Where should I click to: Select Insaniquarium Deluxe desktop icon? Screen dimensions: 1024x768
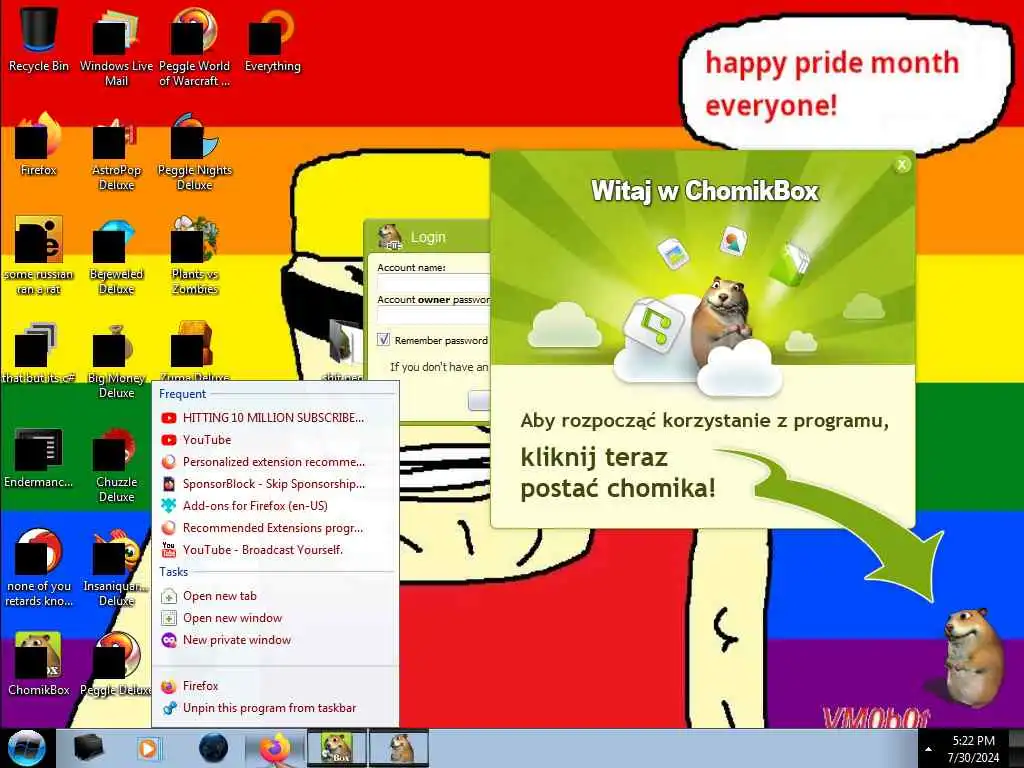116,568
